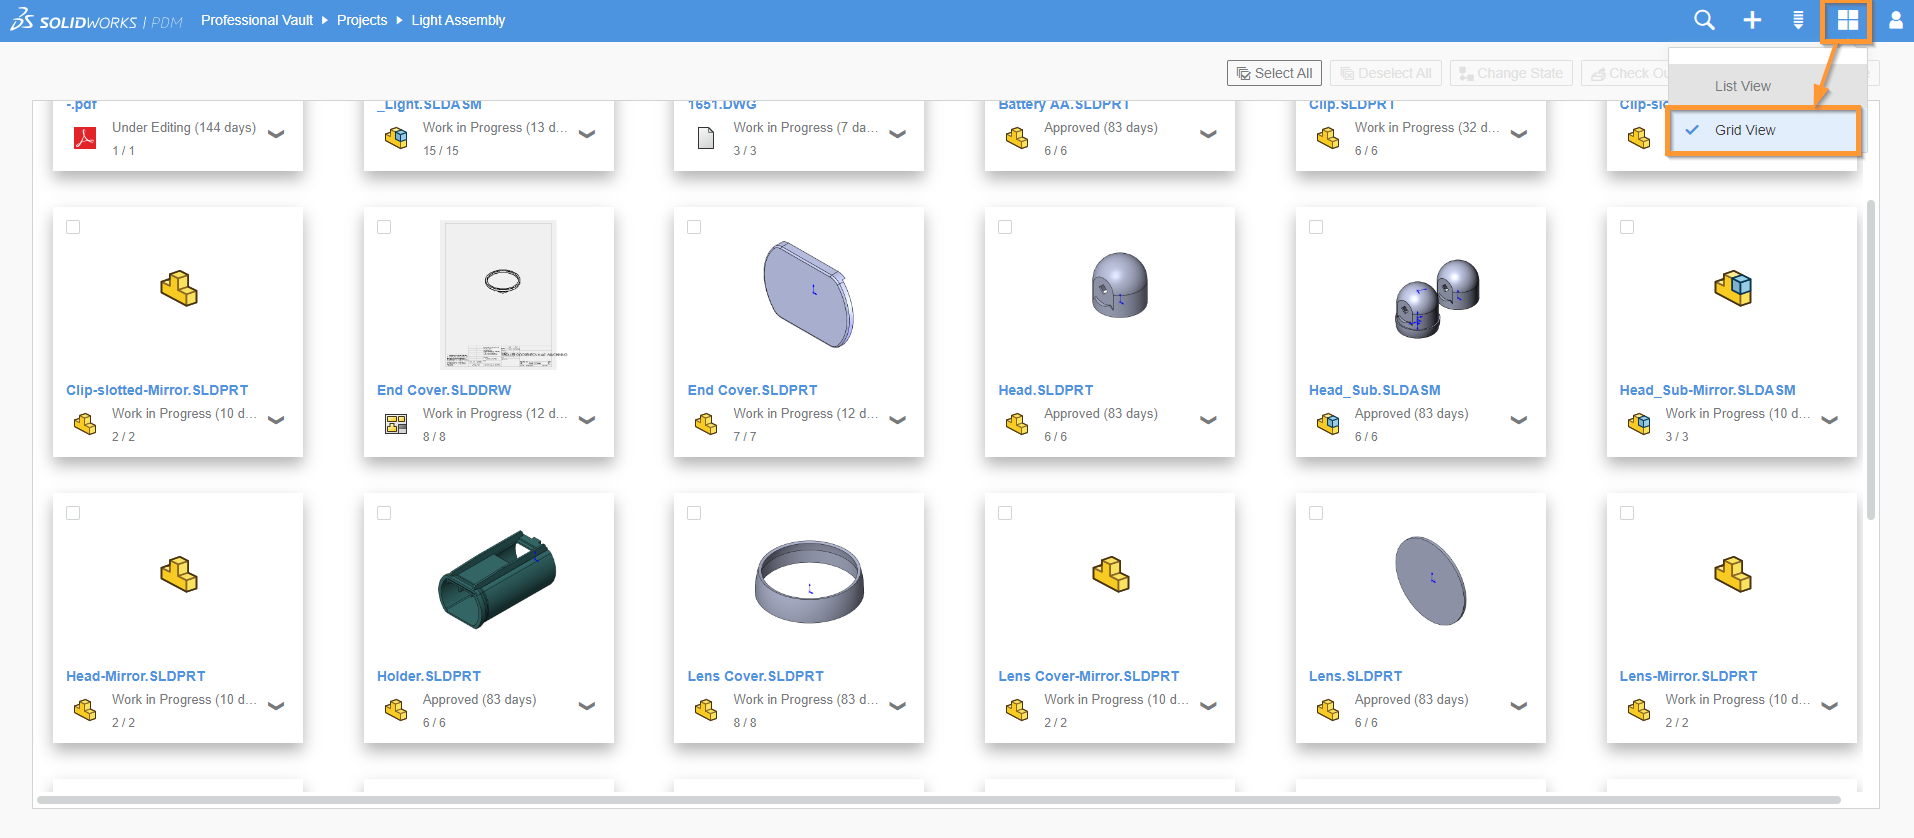This screenshot has width=1914, height=838.
Task: Expand details chevron for Head.SLDPRT
Action: point(1208,421)
